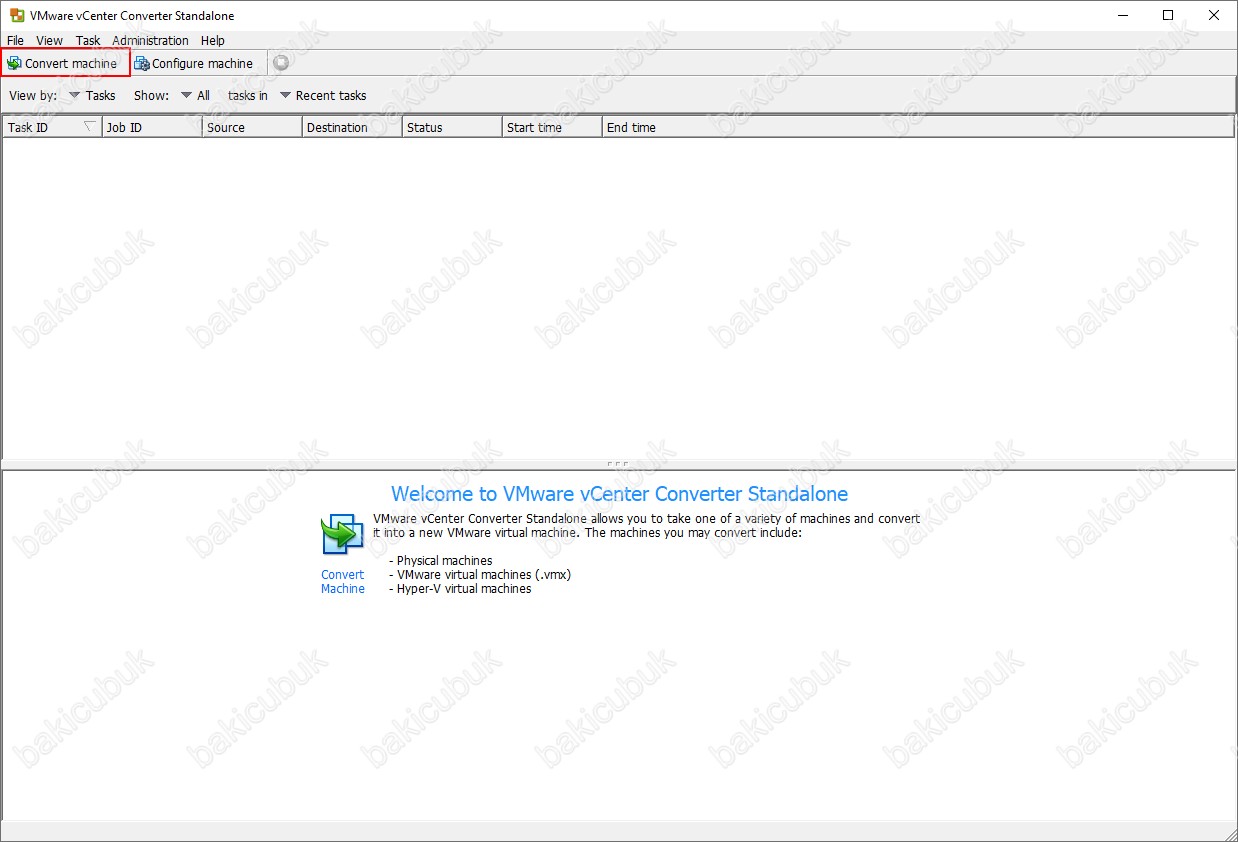Click the VMware Converter title bar icon

pyautogui.click(x=16, y=16)
